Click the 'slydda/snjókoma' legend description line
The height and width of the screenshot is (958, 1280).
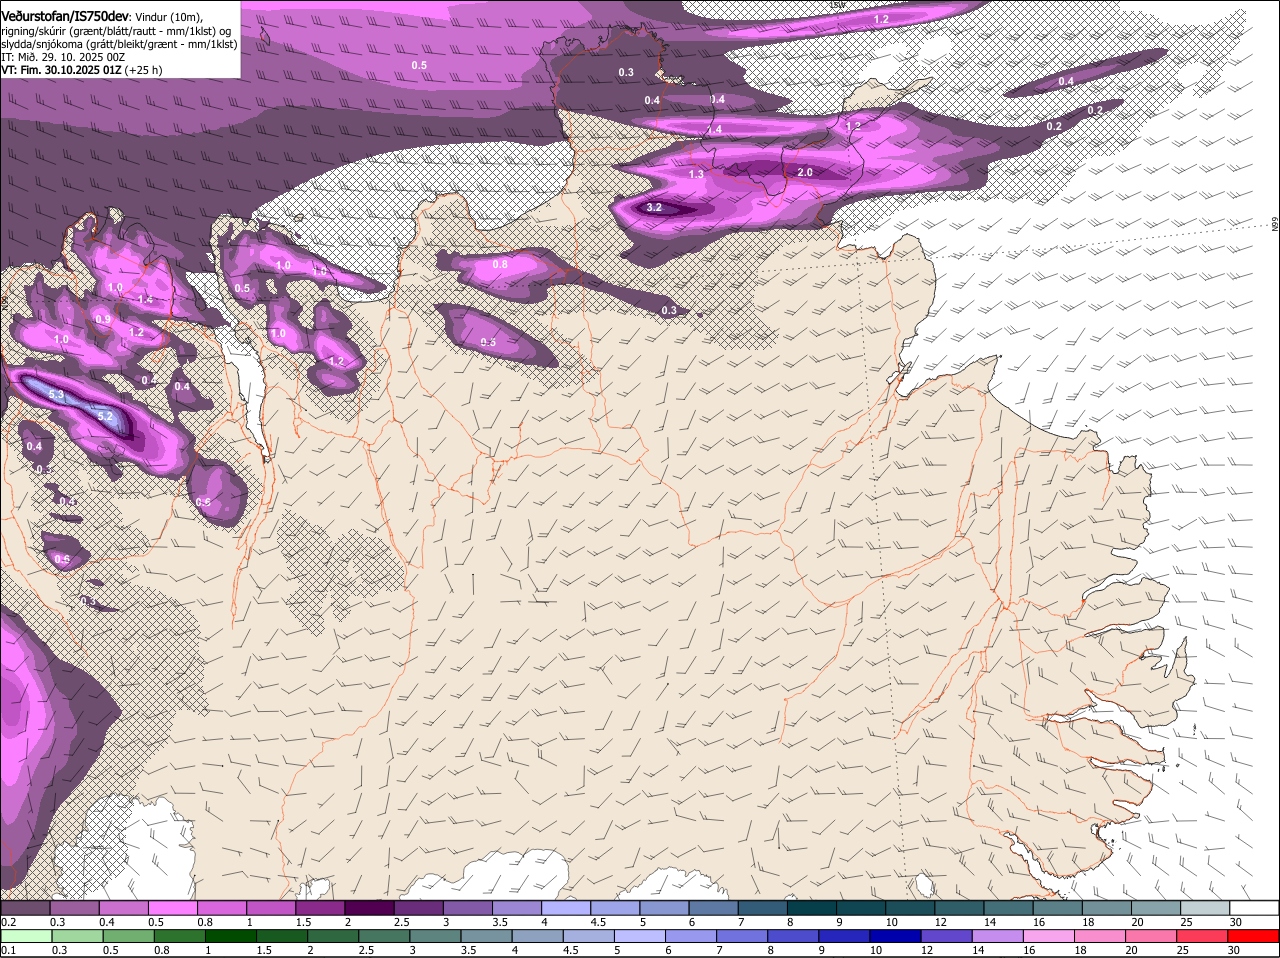click(x=119, y=44)
